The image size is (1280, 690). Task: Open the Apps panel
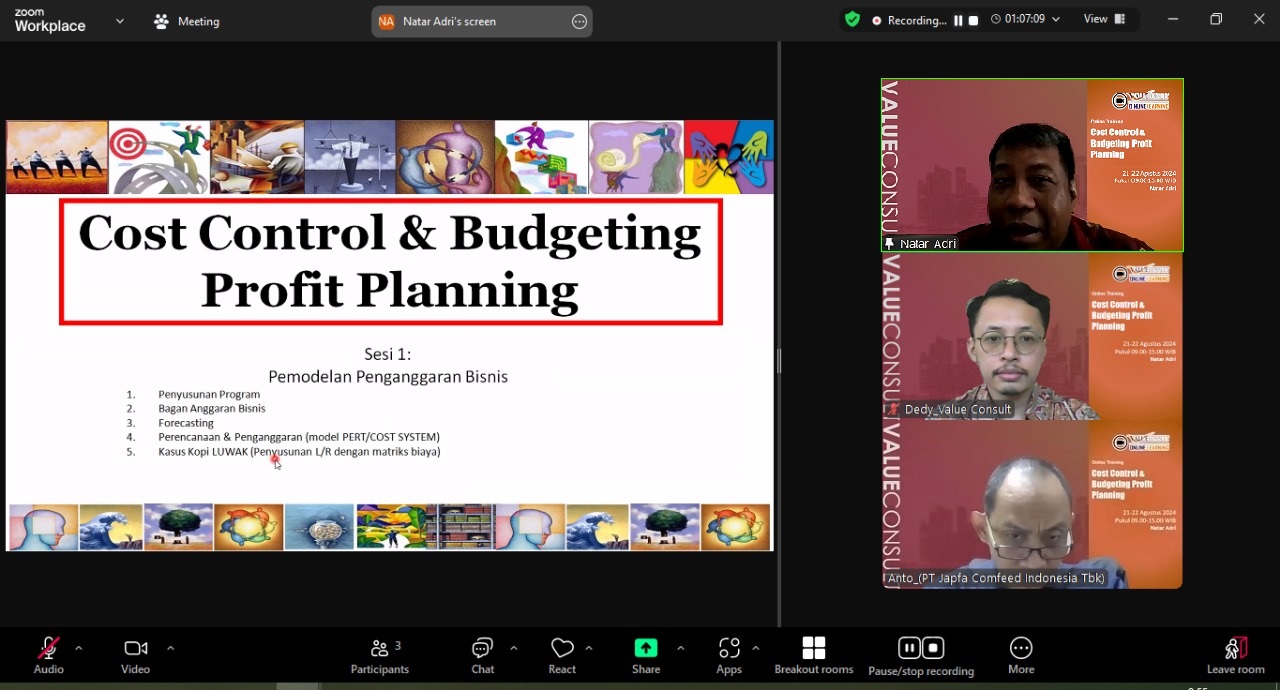(729, 655)
